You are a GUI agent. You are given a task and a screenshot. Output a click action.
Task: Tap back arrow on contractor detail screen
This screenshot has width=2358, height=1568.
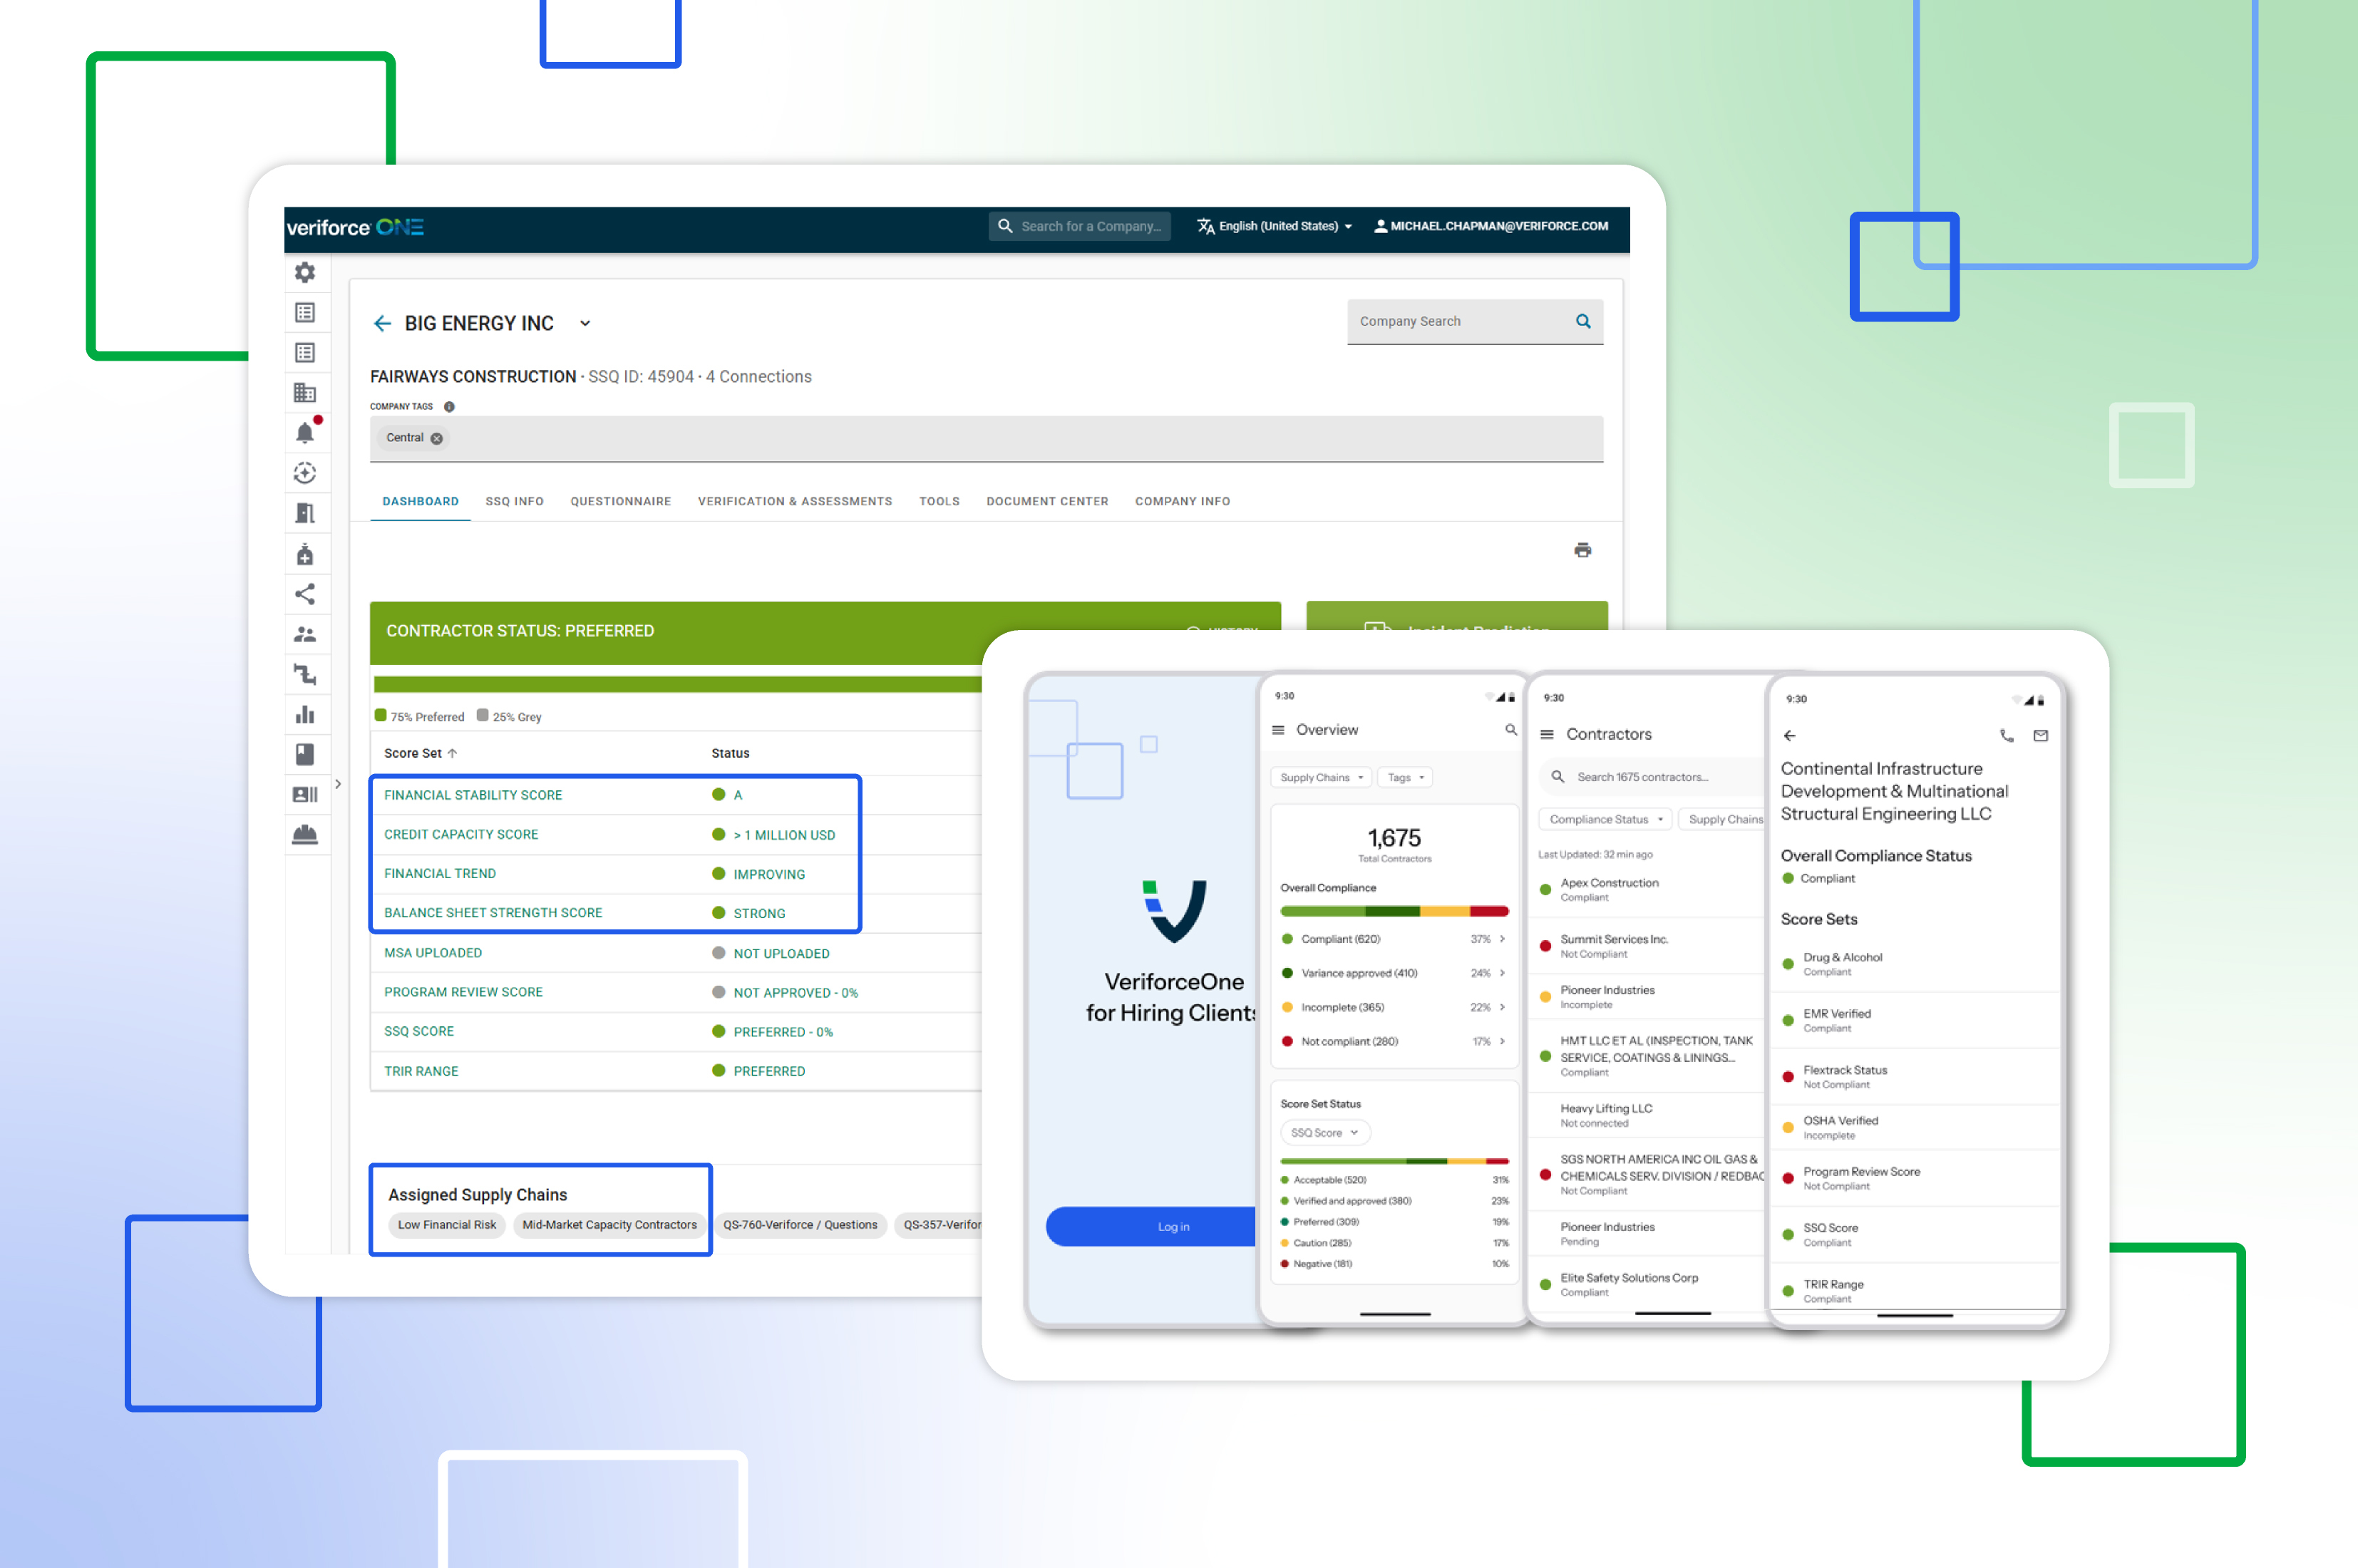(x=1789, y=735)
